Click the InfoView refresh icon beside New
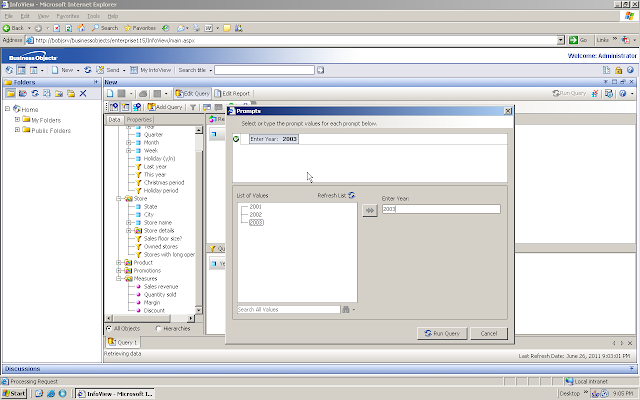Viewport: 640px width, 400px height. [x=87, y=70]
